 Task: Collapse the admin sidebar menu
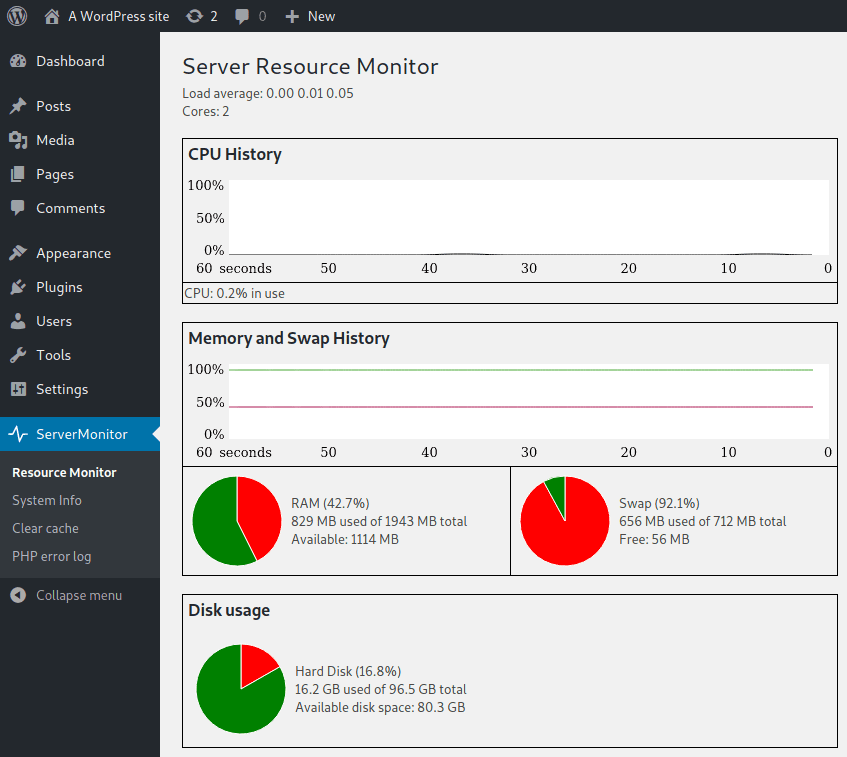[66, 595]
